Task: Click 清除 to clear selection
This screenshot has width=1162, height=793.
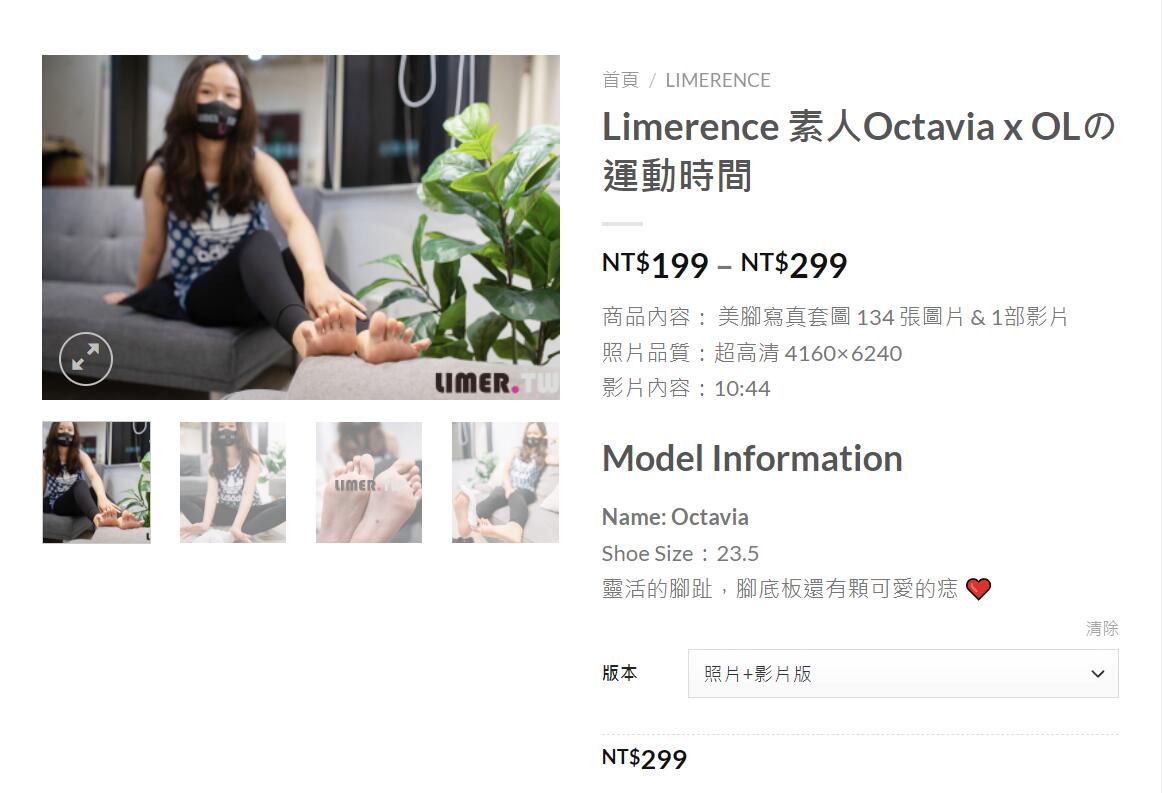Action: pyautogui.click(x=1102, y=628)
